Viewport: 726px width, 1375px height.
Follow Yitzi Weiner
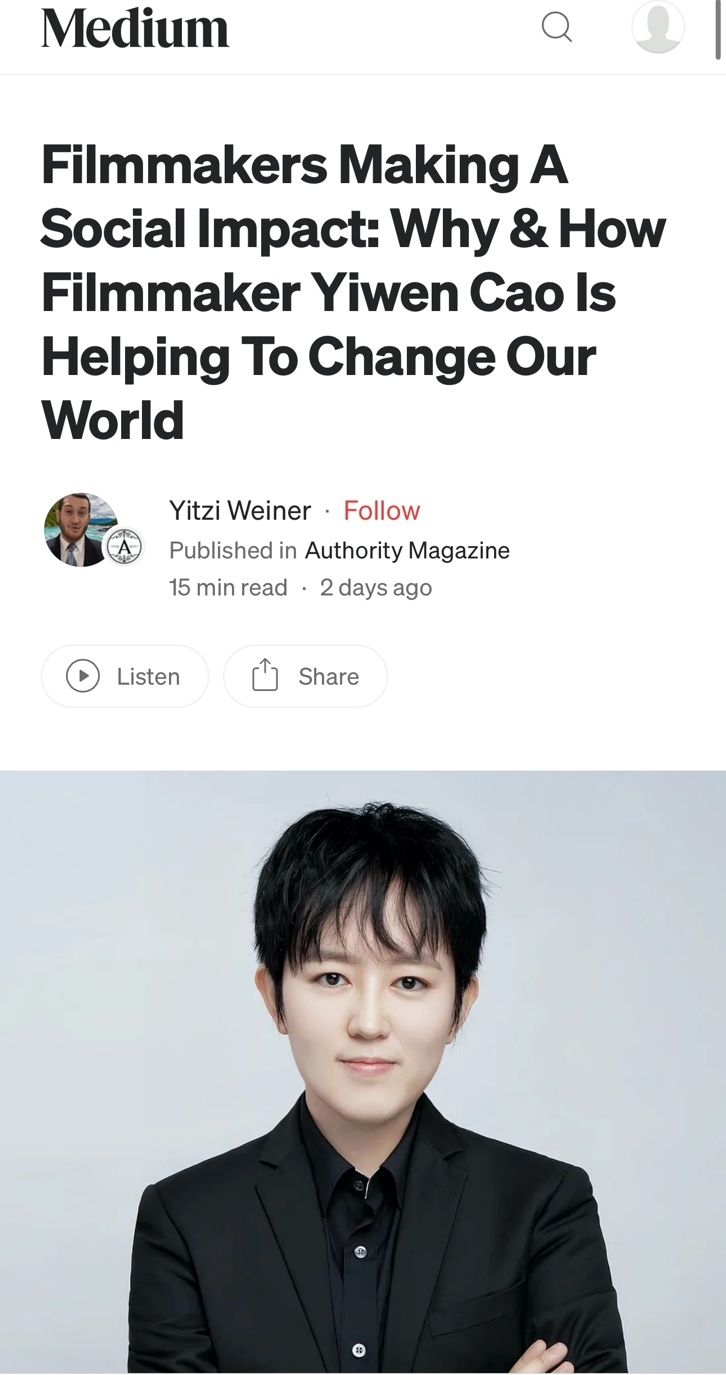pyautogui.click(x=381, y=511)
